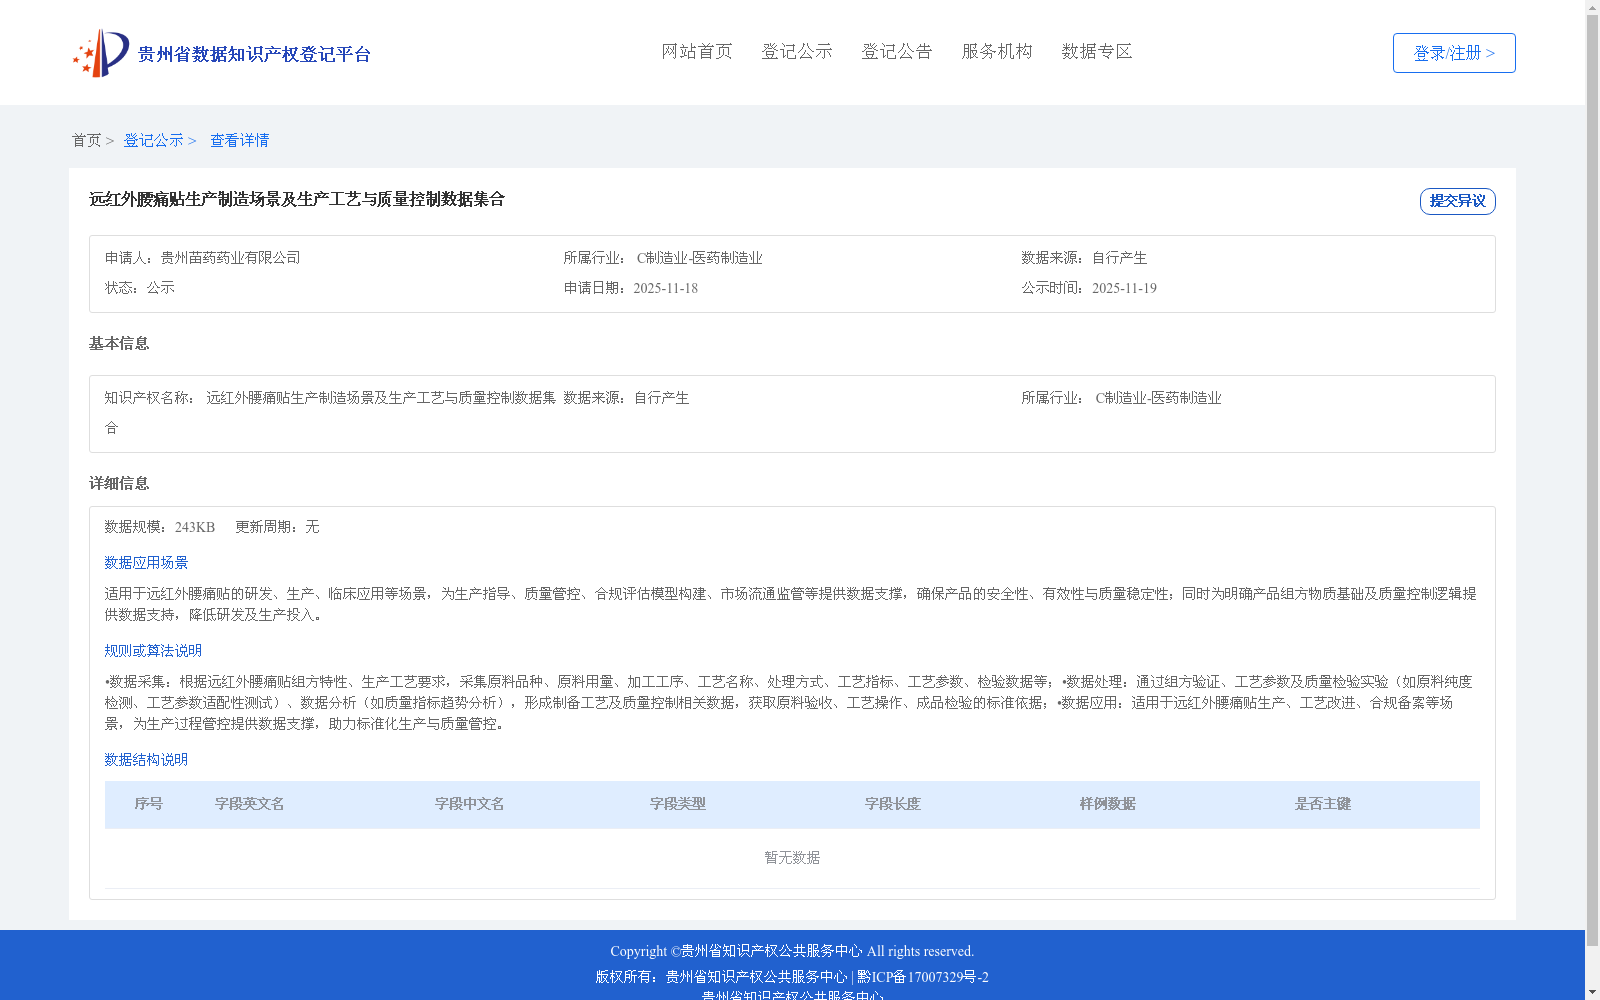Click the 状态：公示 status text
The width and height of the screenshot is (1600, 1000).
[x=140, y=288]
